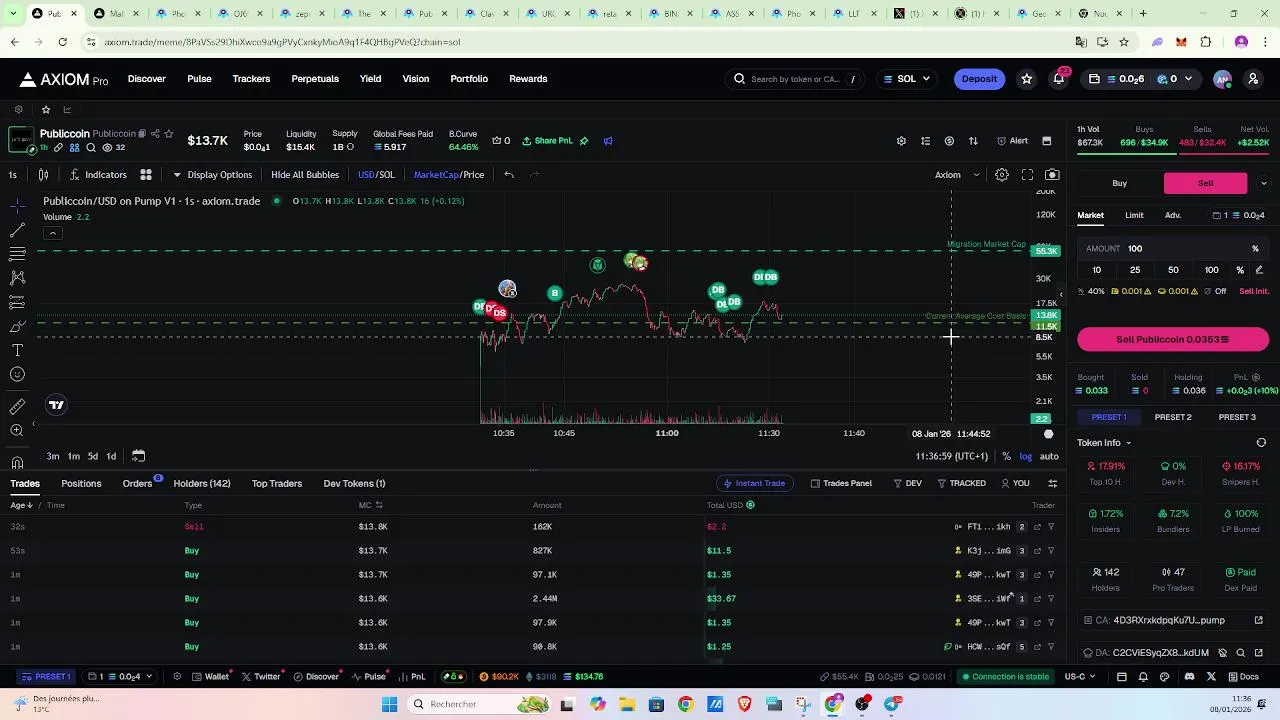Switch to the Top Traders tab
Image resolution: width=1280 pixels, height=720 pixels.
(277, 483)
